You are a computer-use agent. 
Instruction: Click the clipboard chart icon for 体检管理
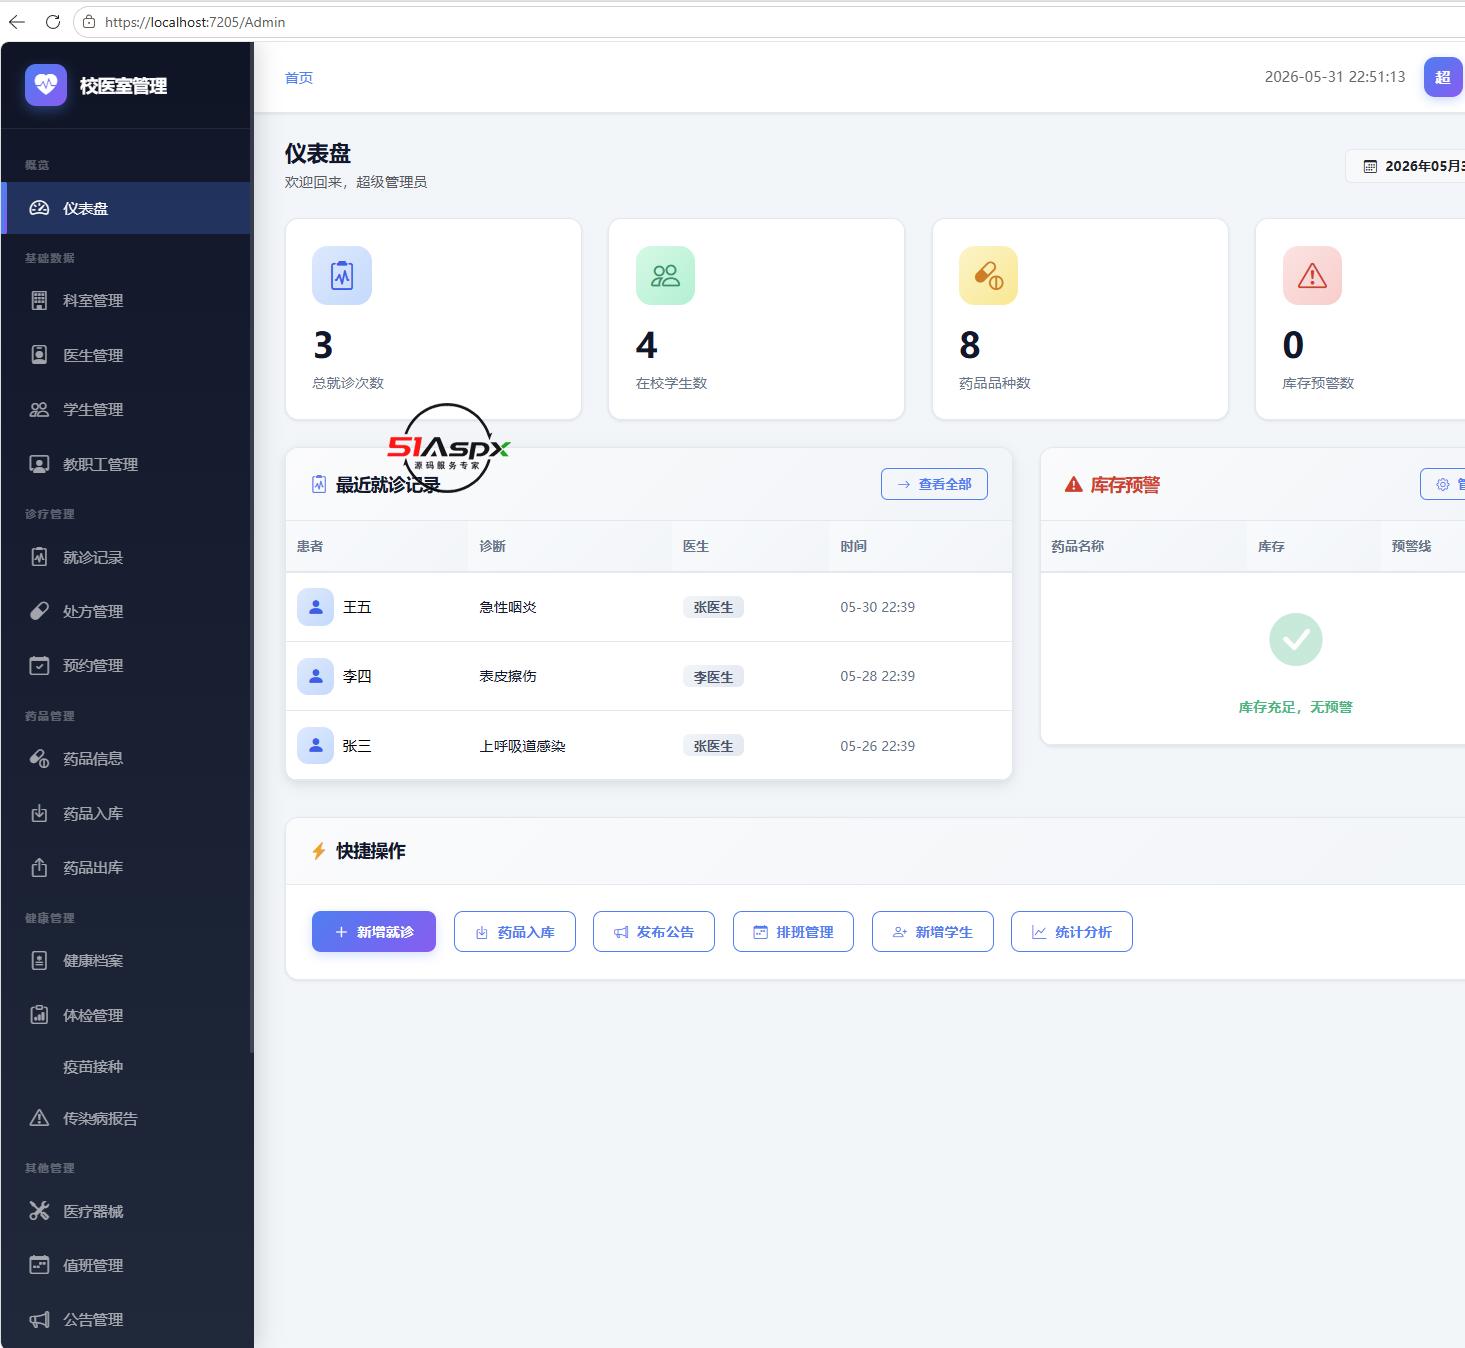[39, 1015]
